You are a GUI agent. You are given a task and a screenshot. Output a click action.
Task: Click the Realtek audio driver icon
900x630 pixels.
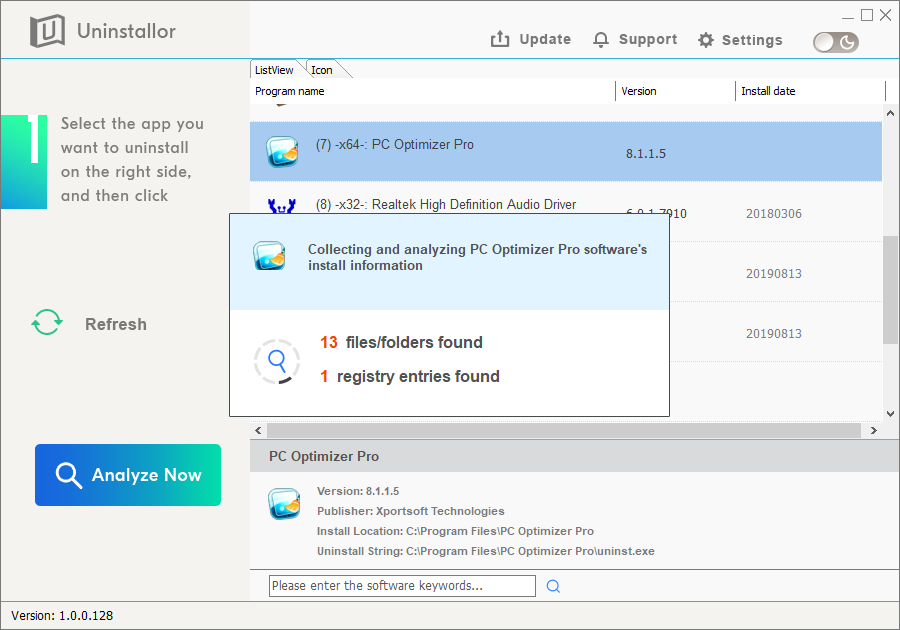282,206
